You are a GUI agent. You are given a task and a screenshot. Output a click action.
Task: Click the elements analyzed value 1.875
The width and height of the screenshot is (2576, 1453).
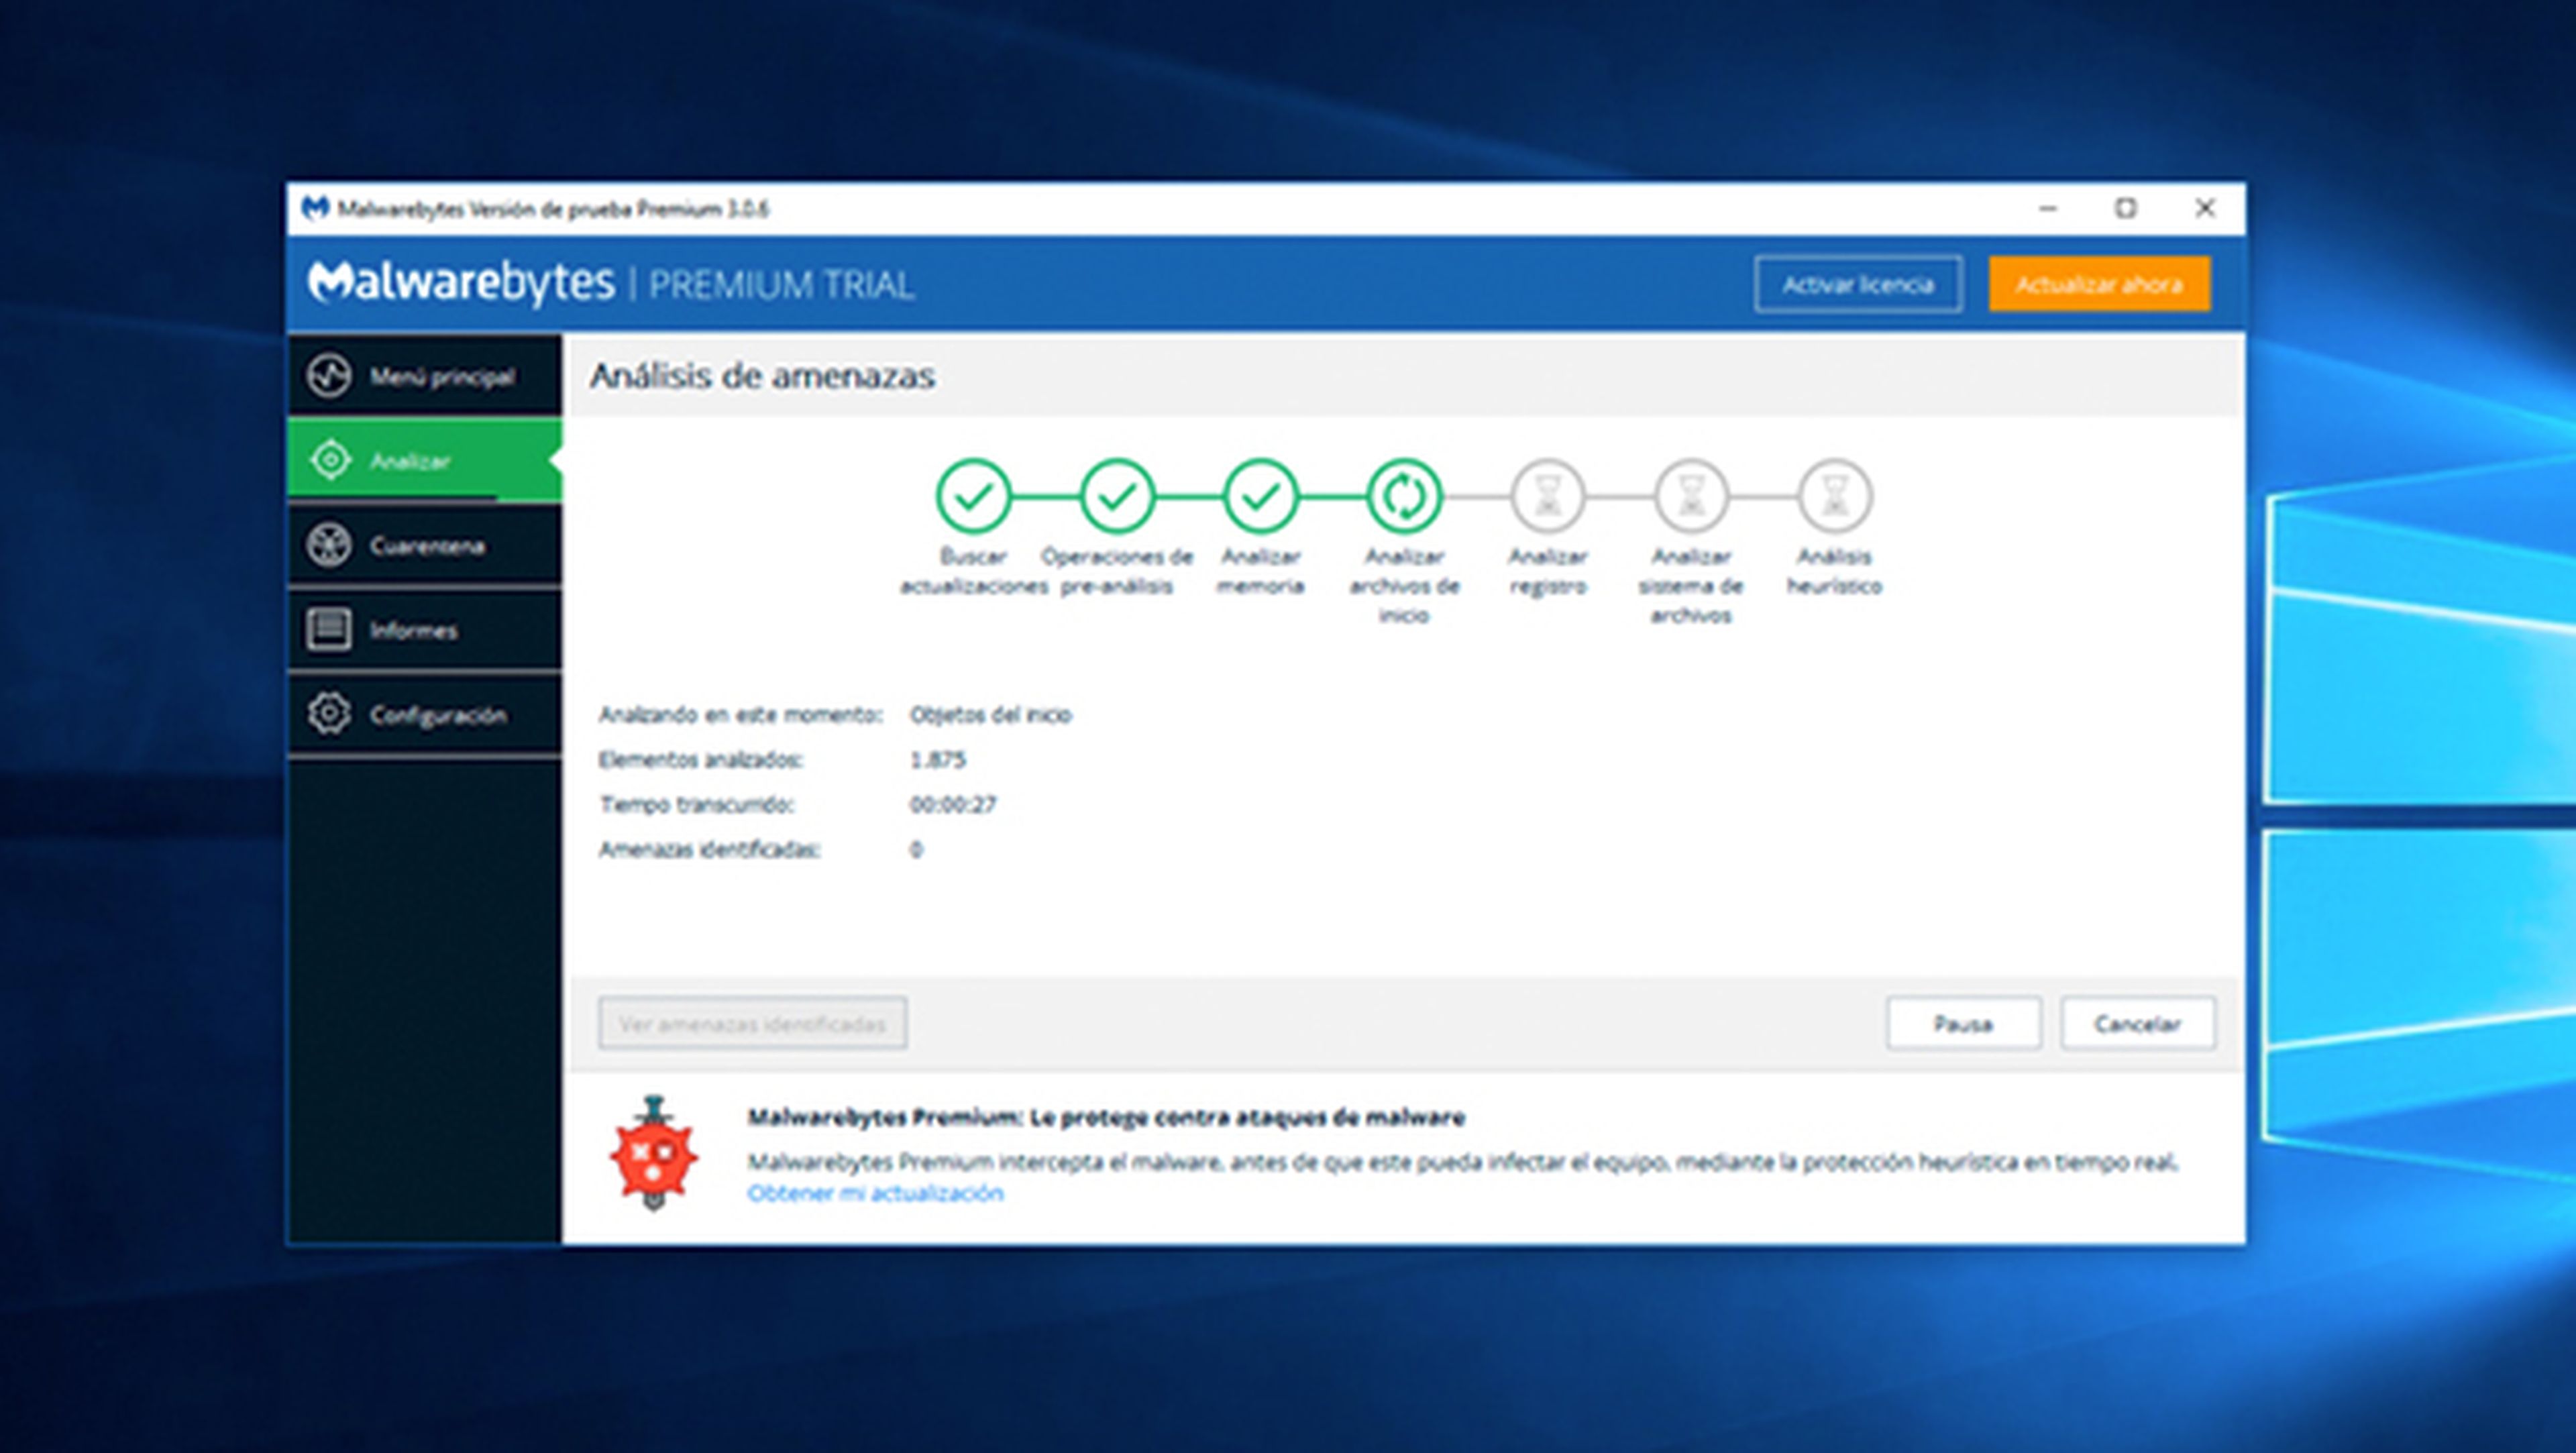938,759
